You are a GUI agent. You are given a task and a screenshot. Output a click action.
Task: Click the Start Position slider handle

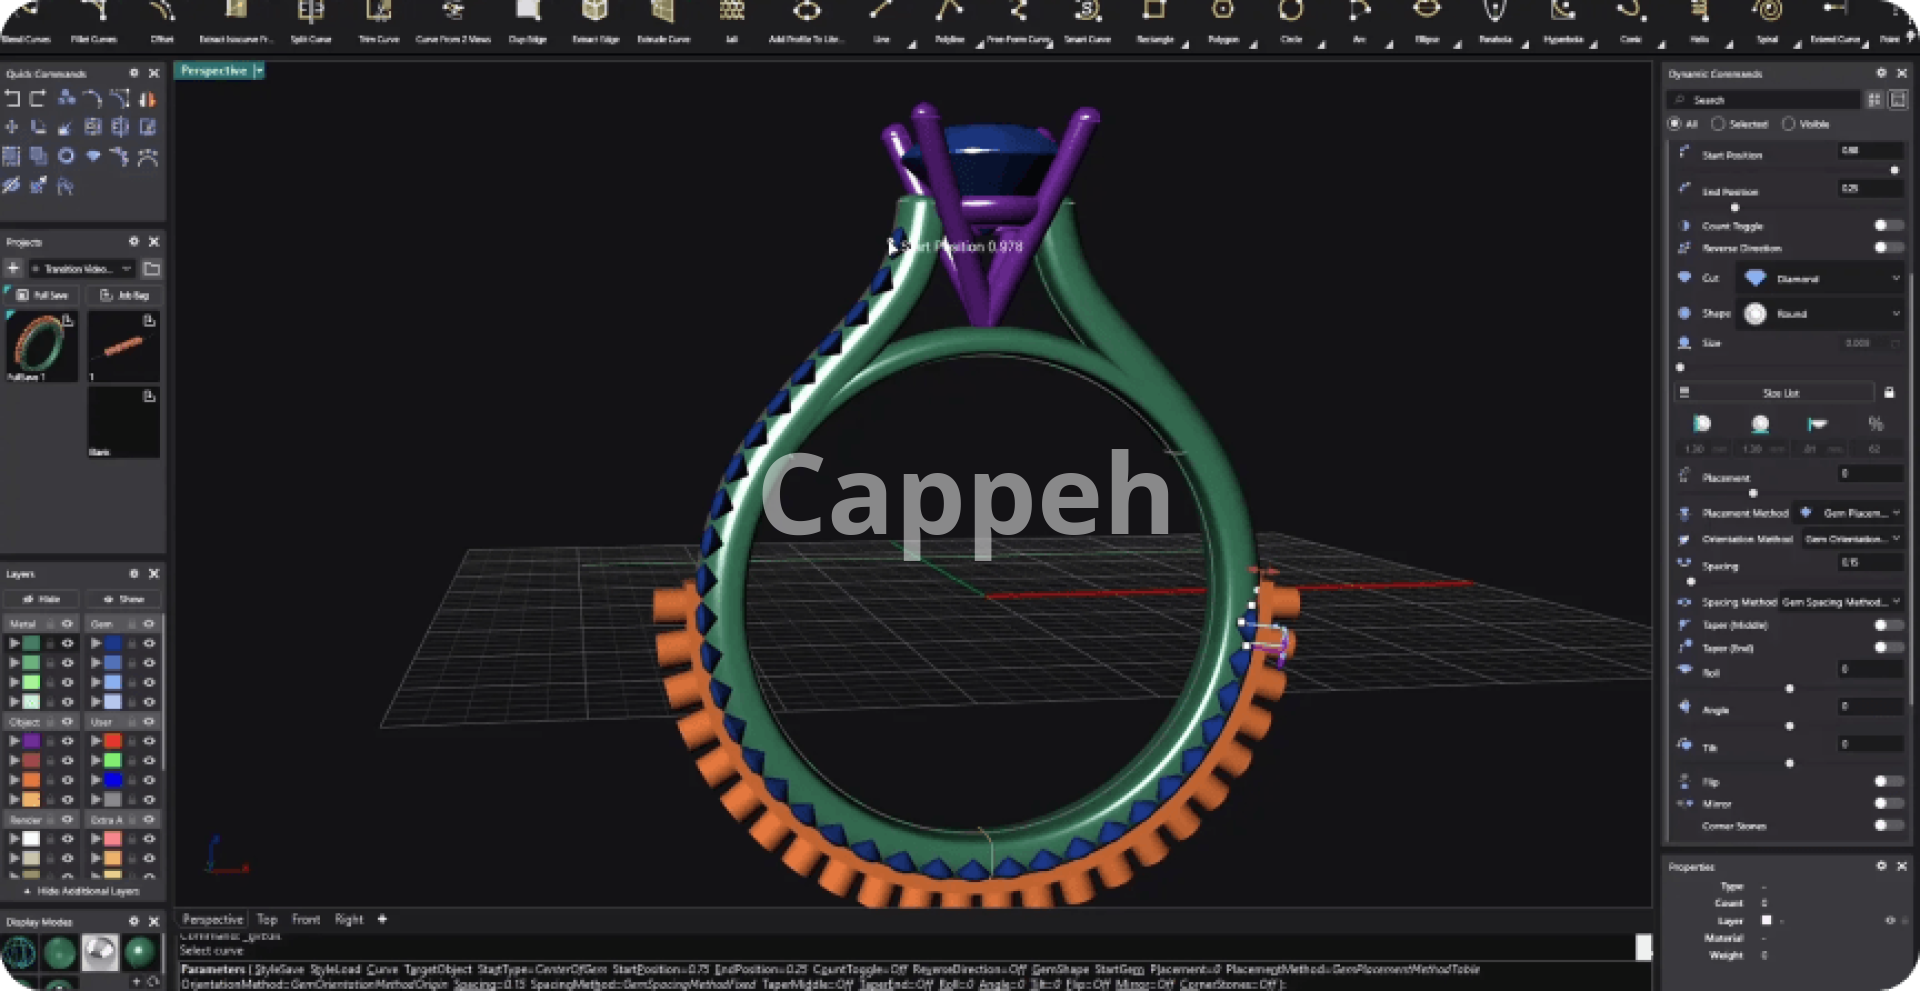1894,170
